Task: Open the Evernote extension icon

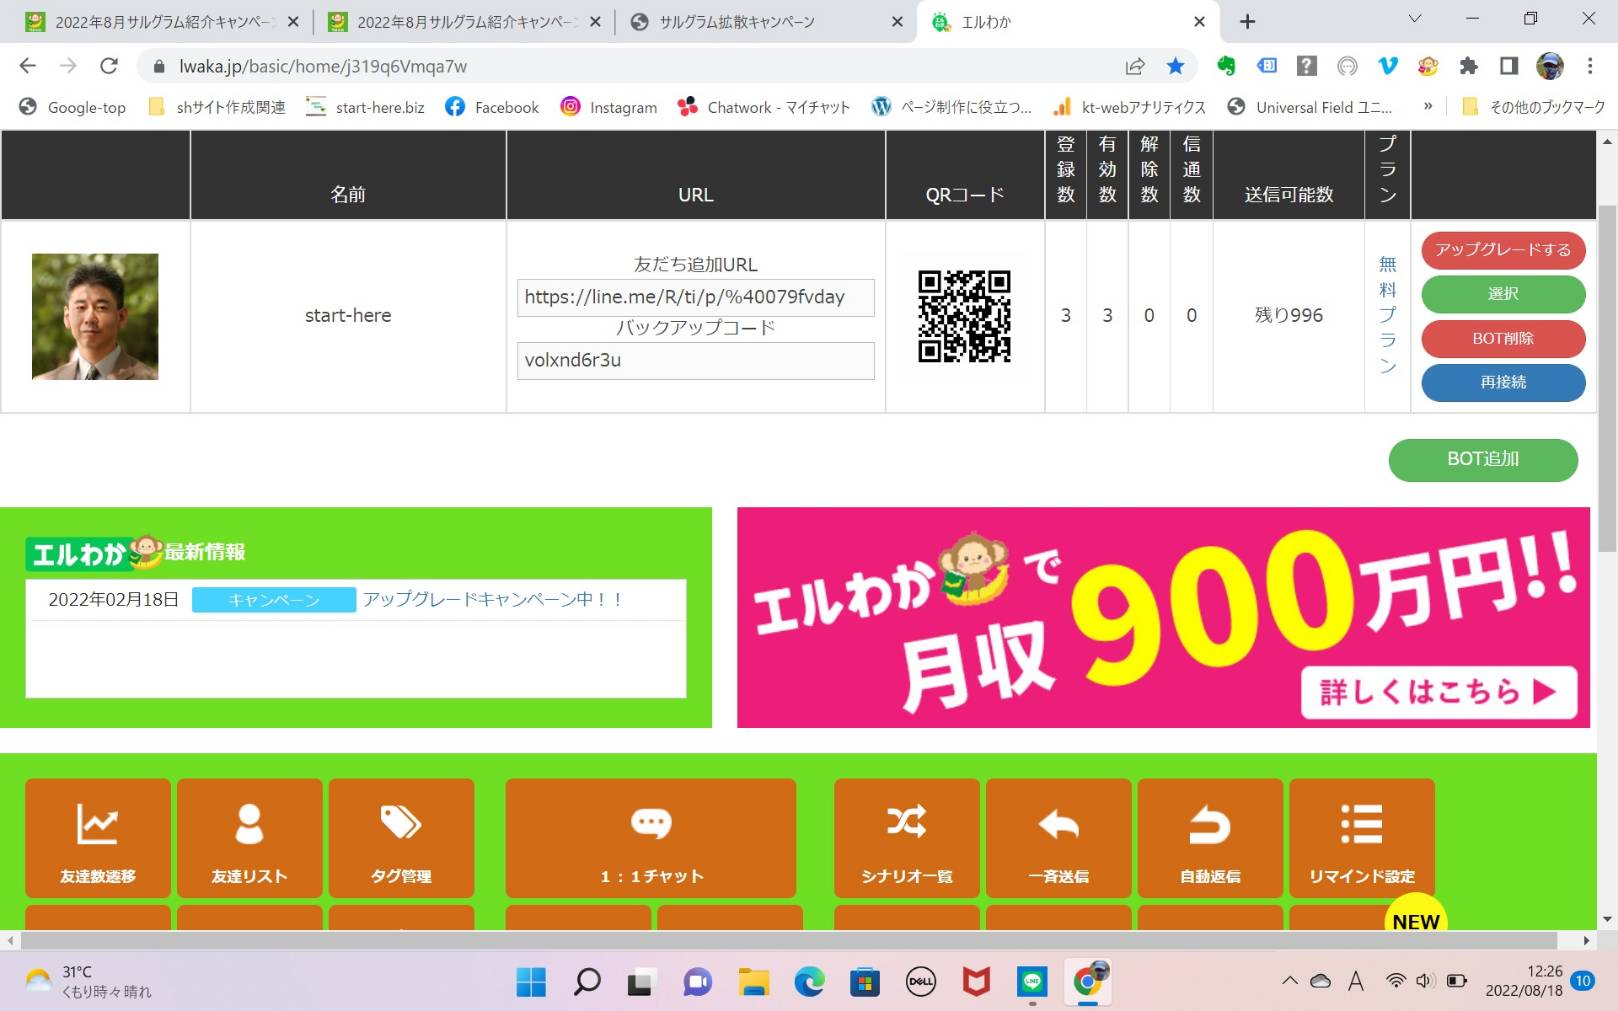Action: pyautogui.click(x=1226, y=66)
